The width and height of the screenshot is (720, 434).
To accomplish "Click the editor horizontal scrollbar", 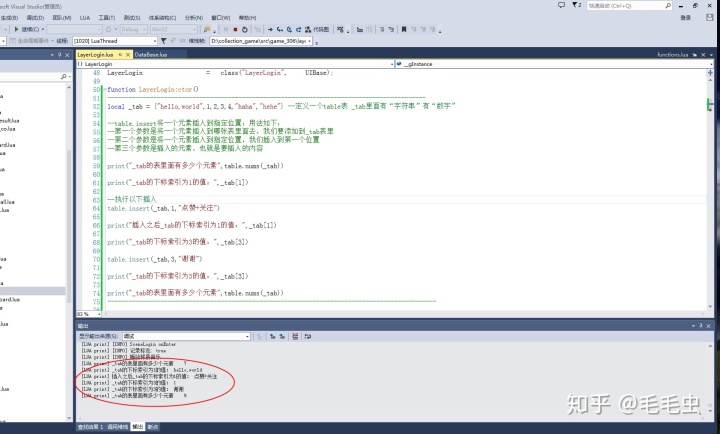I will pos(403,314).
